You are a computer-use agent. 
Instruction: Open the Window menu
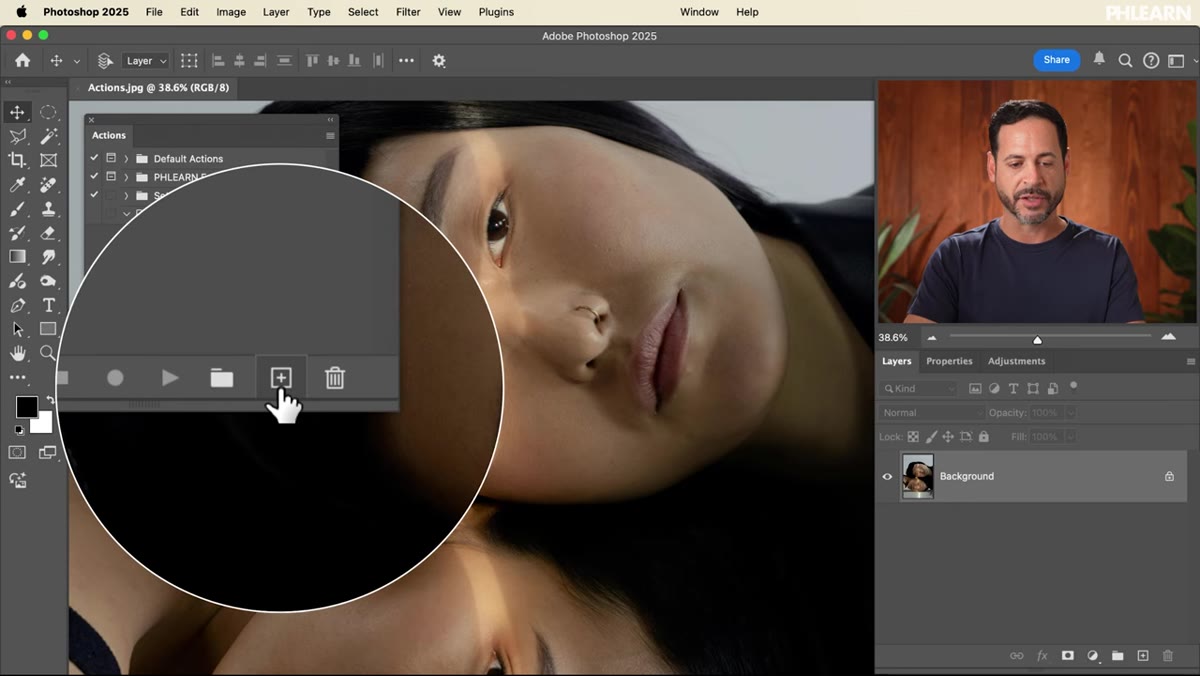(699, 12)
